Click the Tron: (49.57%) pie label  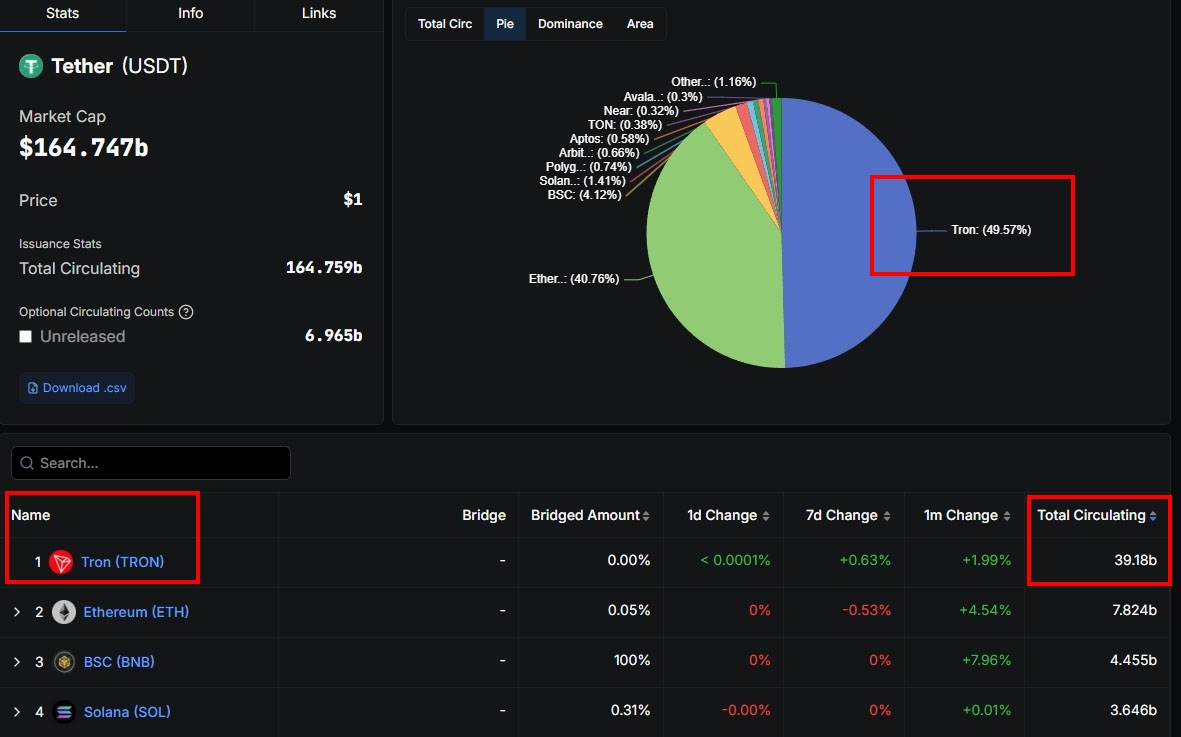[x=991, y=230]
